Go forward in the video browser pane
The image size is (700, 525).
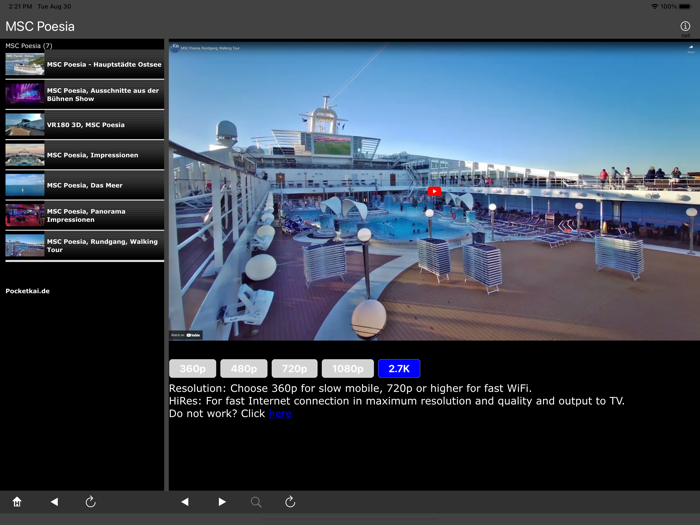click(222, 502)
